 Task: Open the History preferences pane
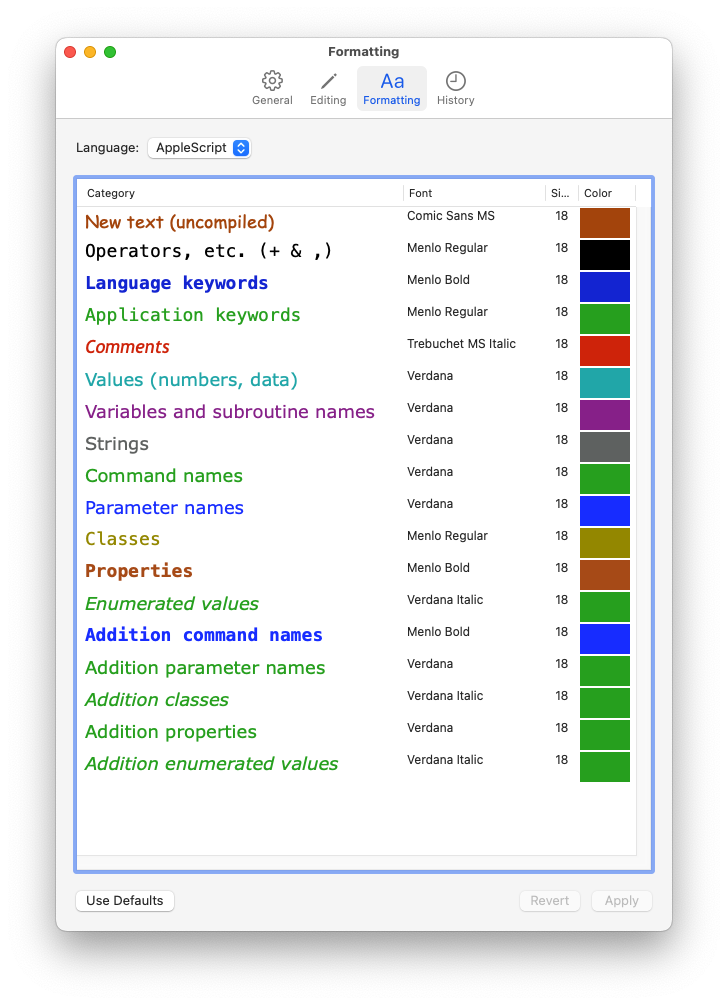[x=455, y=88]
